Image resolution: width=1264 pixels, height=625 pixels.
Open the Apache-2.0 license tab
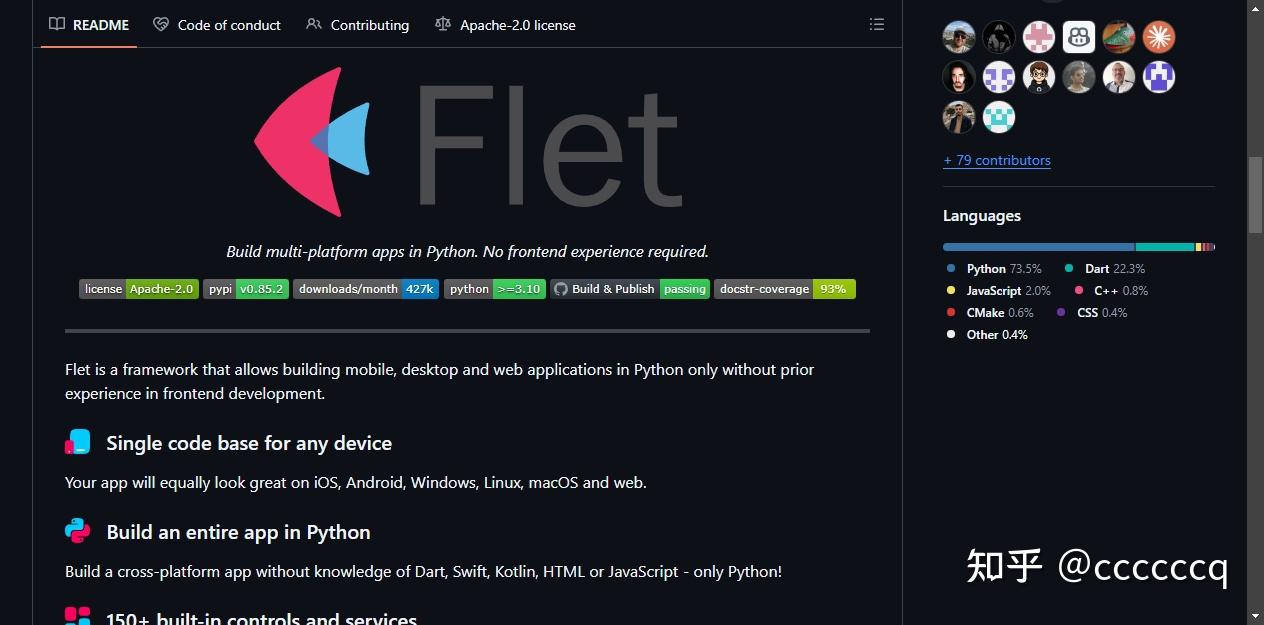(x=505, y=24)
